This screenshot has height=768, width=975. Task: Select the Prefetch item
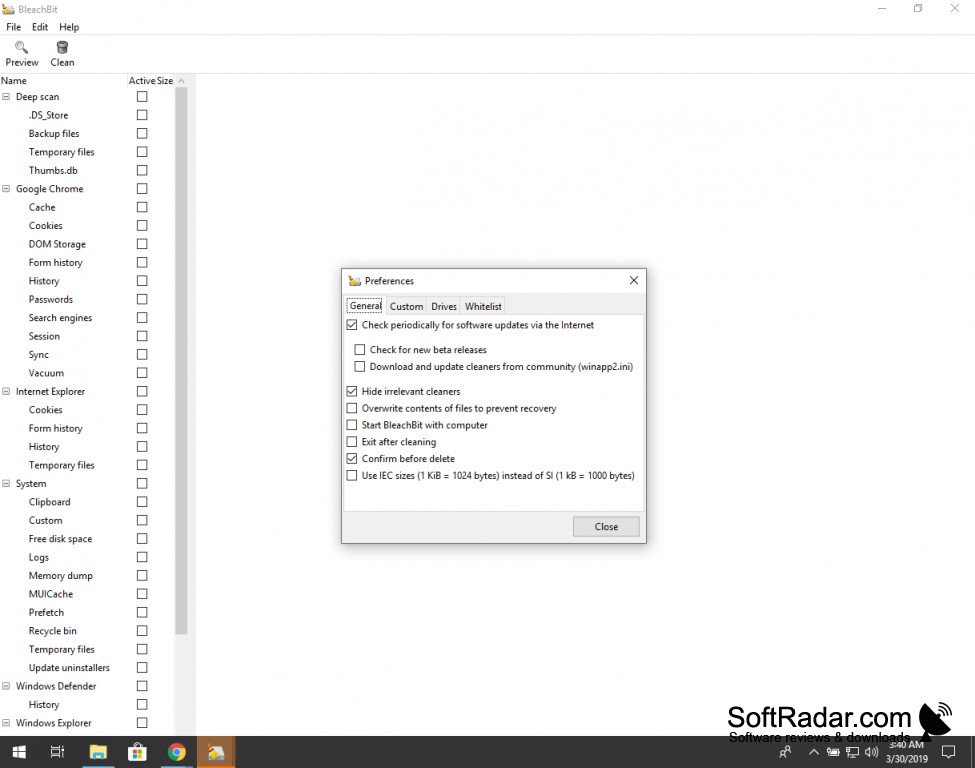coord(46,613)
